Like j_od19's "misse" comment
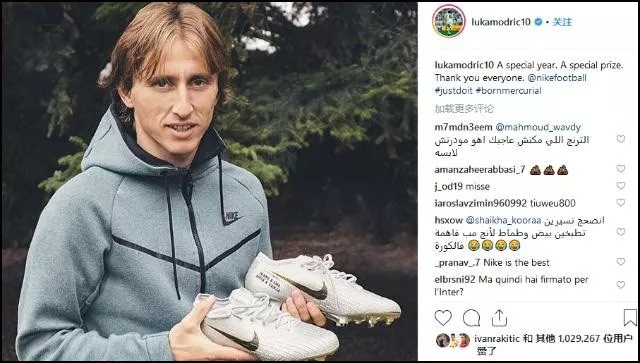This screenshot has height=363, width=640. 621,186
